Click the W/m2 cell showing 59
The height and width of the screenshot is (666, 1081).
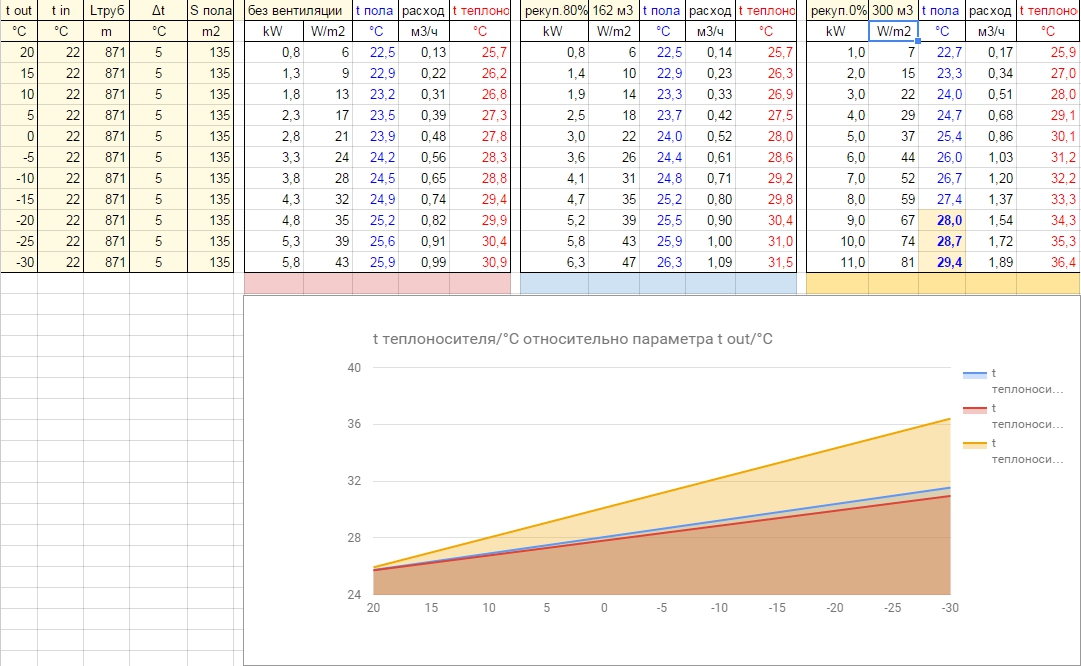(893, 199)
